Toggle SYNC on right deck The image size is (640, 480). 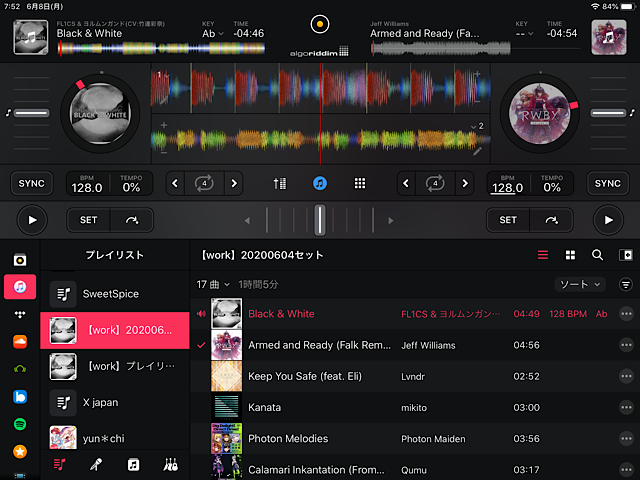607,183
